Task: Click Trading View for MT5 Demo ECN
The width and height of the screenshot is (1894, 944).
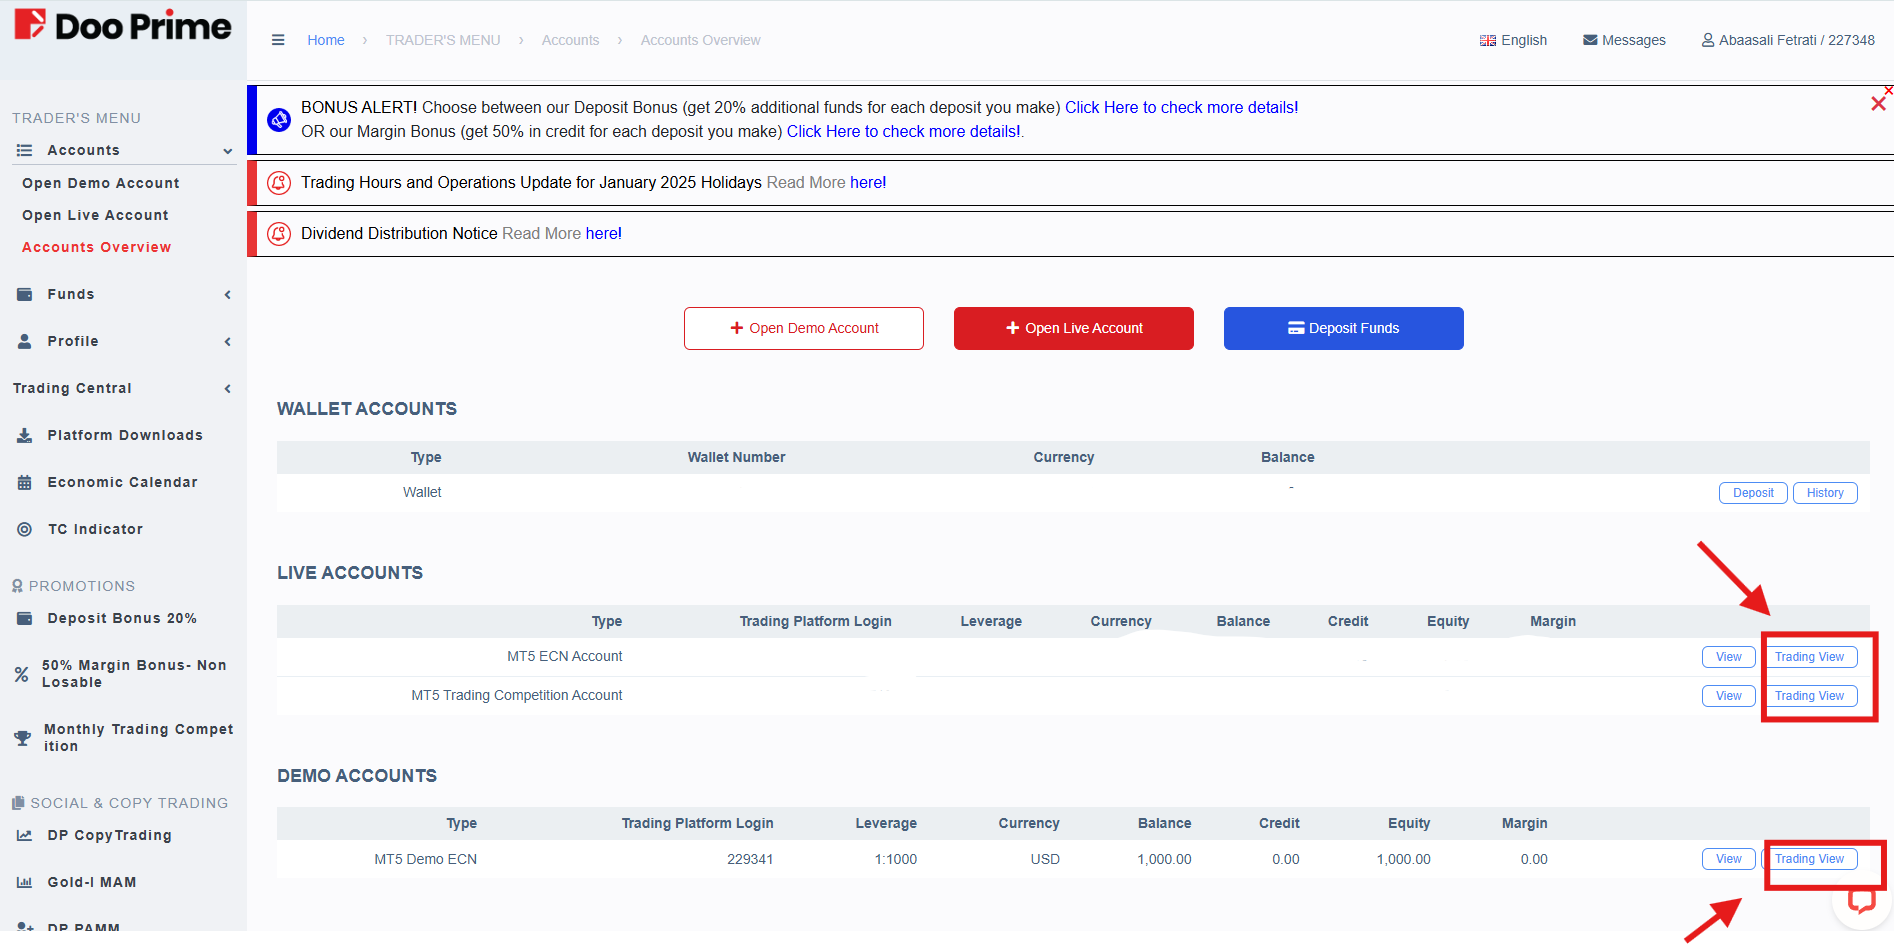Action: 1809,859
